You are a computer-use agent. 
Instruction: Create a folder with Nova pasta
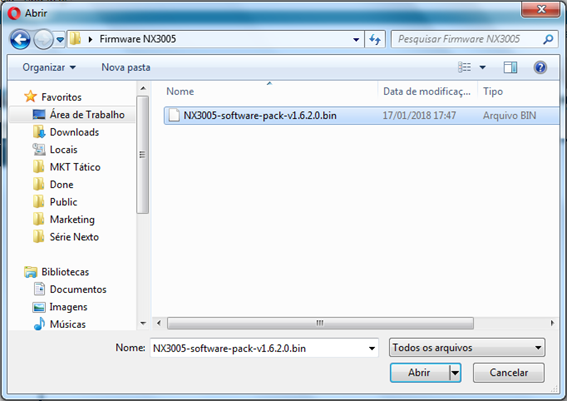126,68
